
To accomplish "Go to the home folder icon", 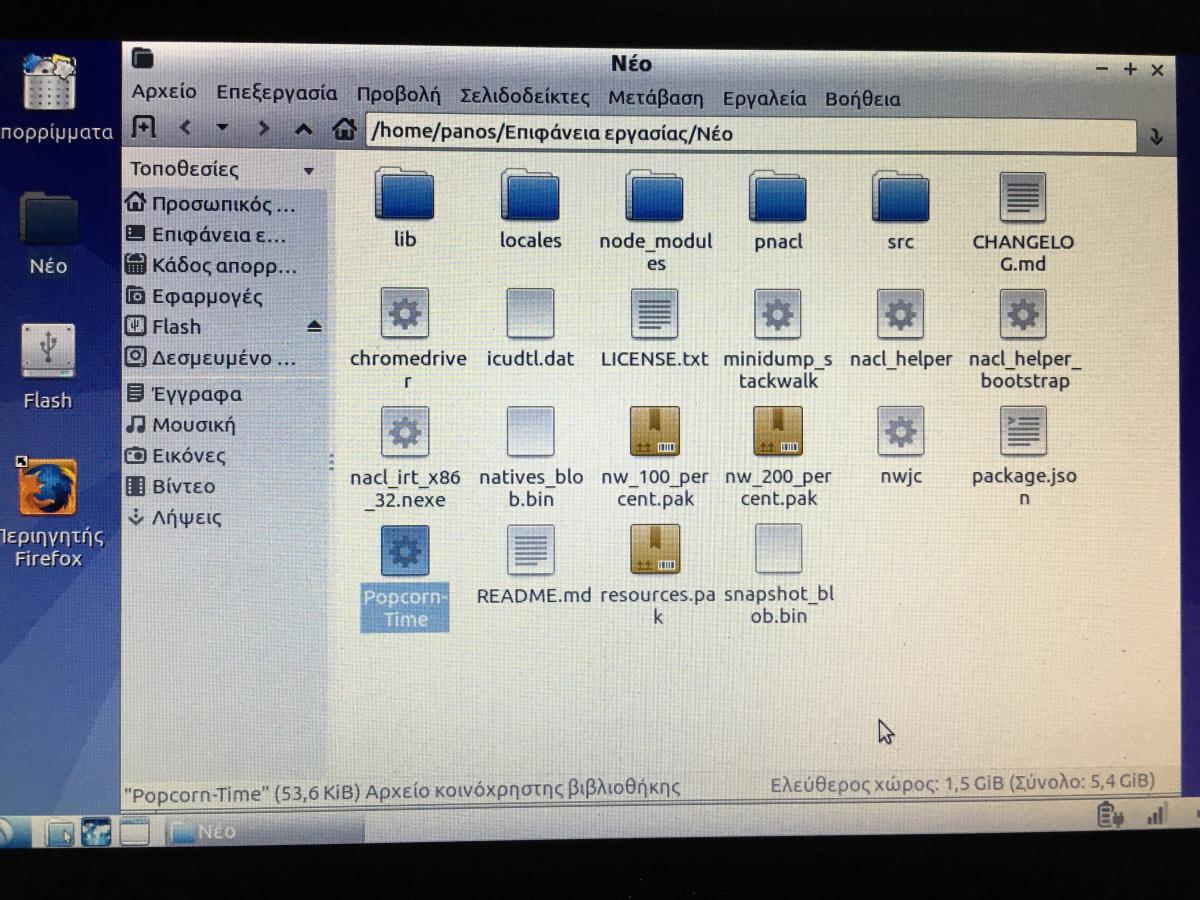I will point(345,129).
